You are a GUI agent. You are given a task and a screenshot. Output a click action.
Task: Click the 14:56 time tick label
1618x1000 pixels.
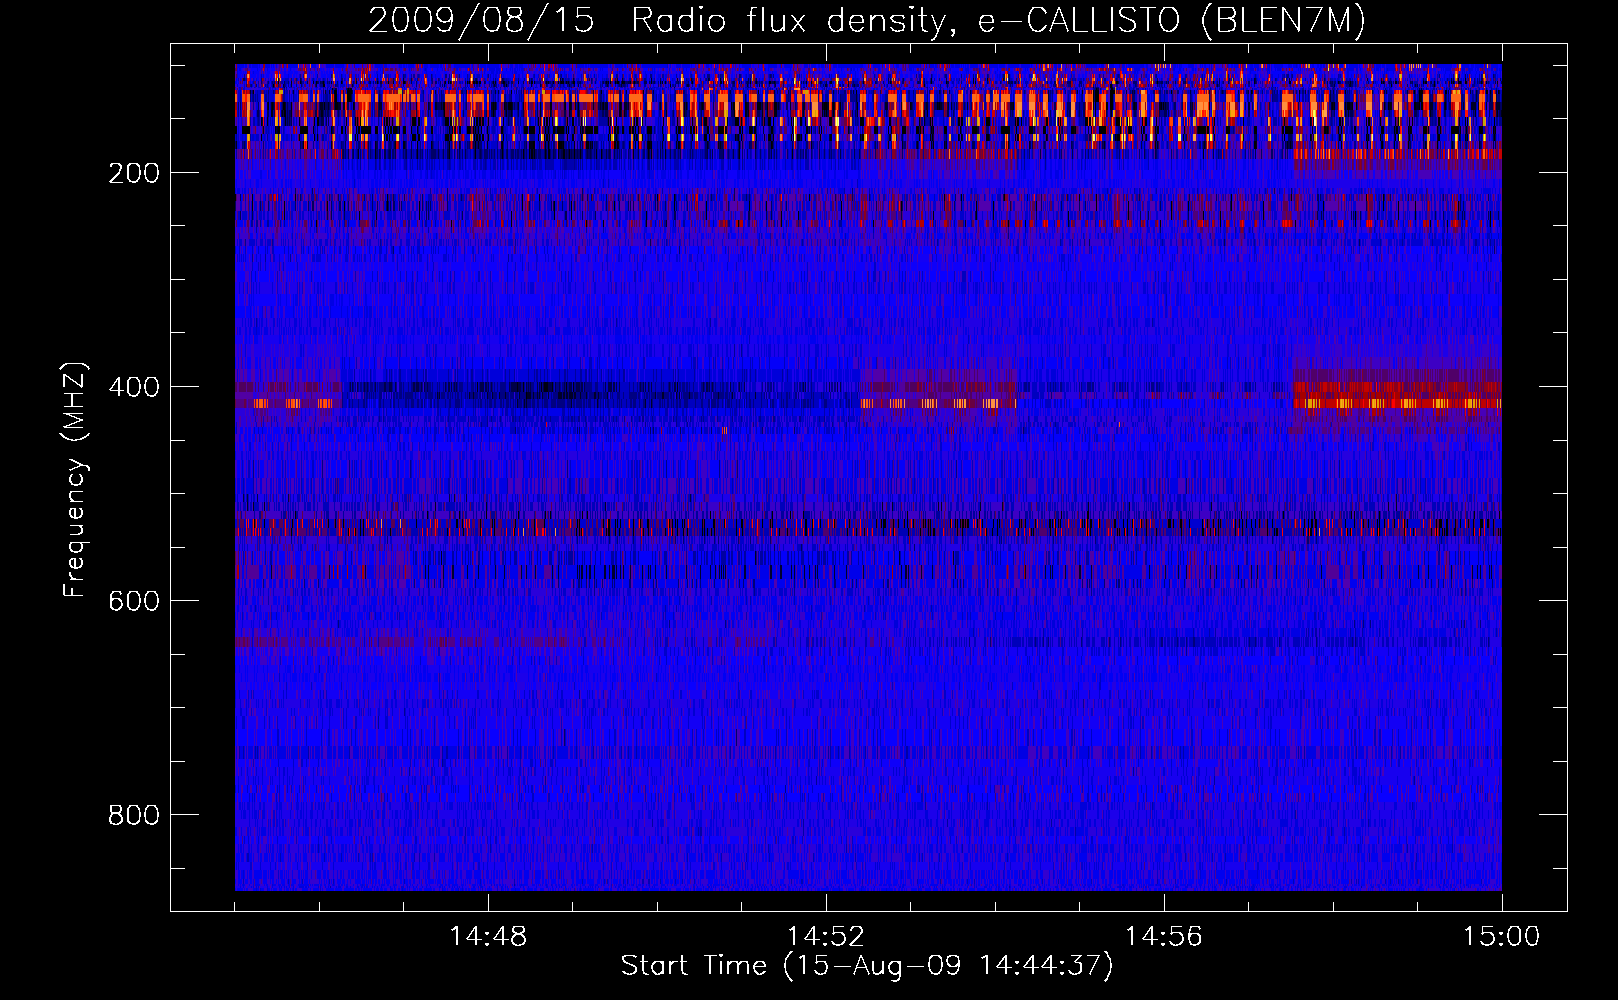coord(1163,937)
